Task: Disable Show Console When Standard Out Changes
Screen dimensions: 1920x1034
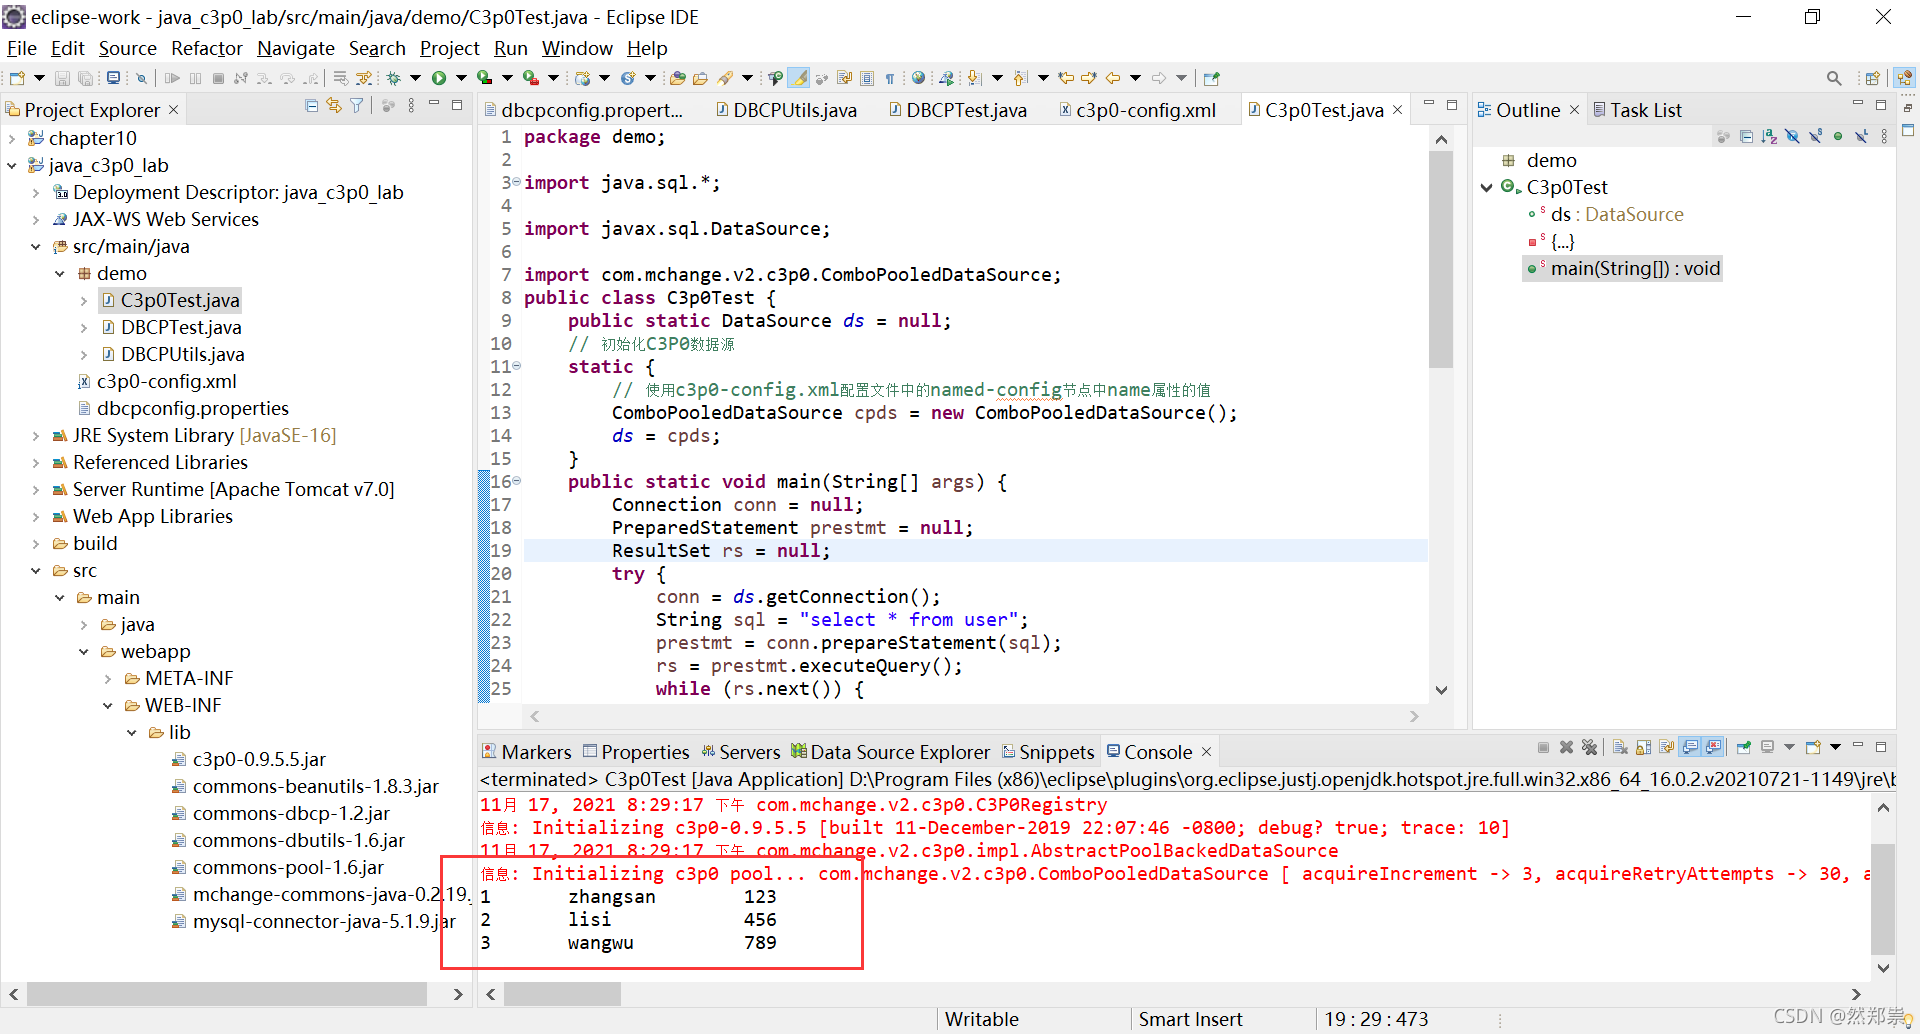Action: tap(1689, 747)
